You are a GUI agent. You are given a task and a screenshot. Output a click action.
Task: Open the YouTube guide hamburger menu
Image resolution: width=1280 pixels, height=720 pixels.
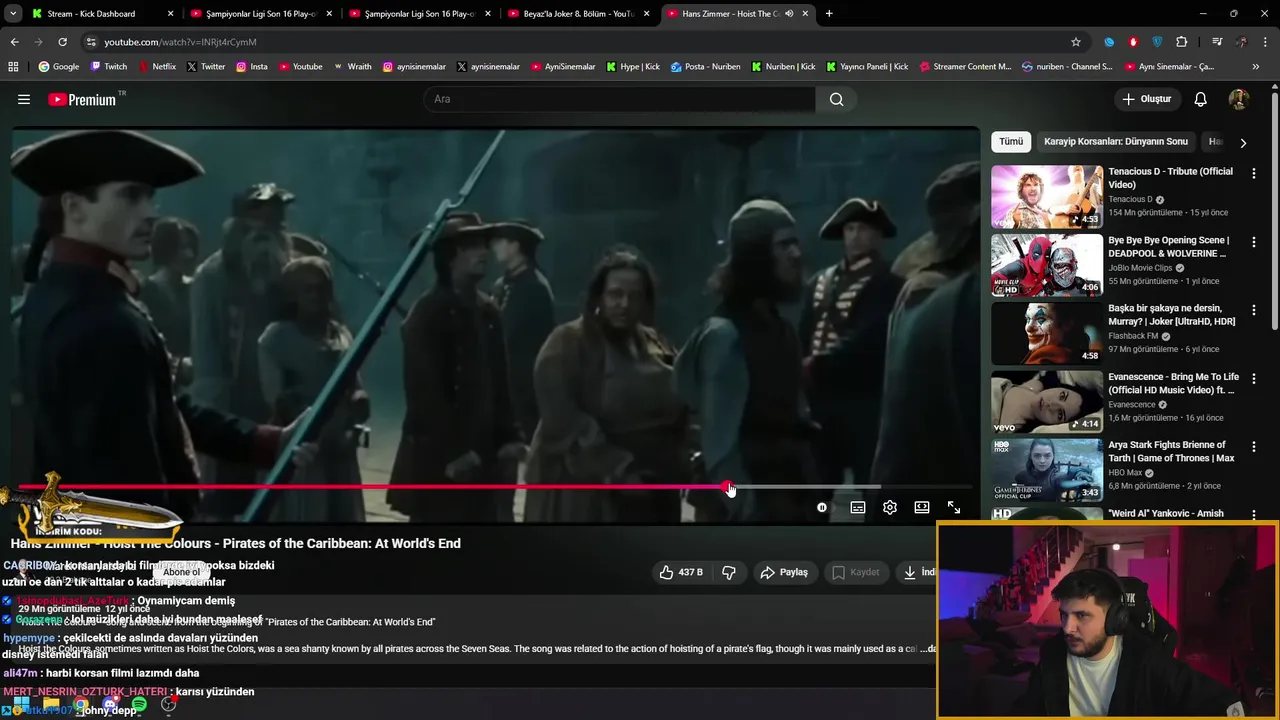pyautogui.click(x=24, y=99)
